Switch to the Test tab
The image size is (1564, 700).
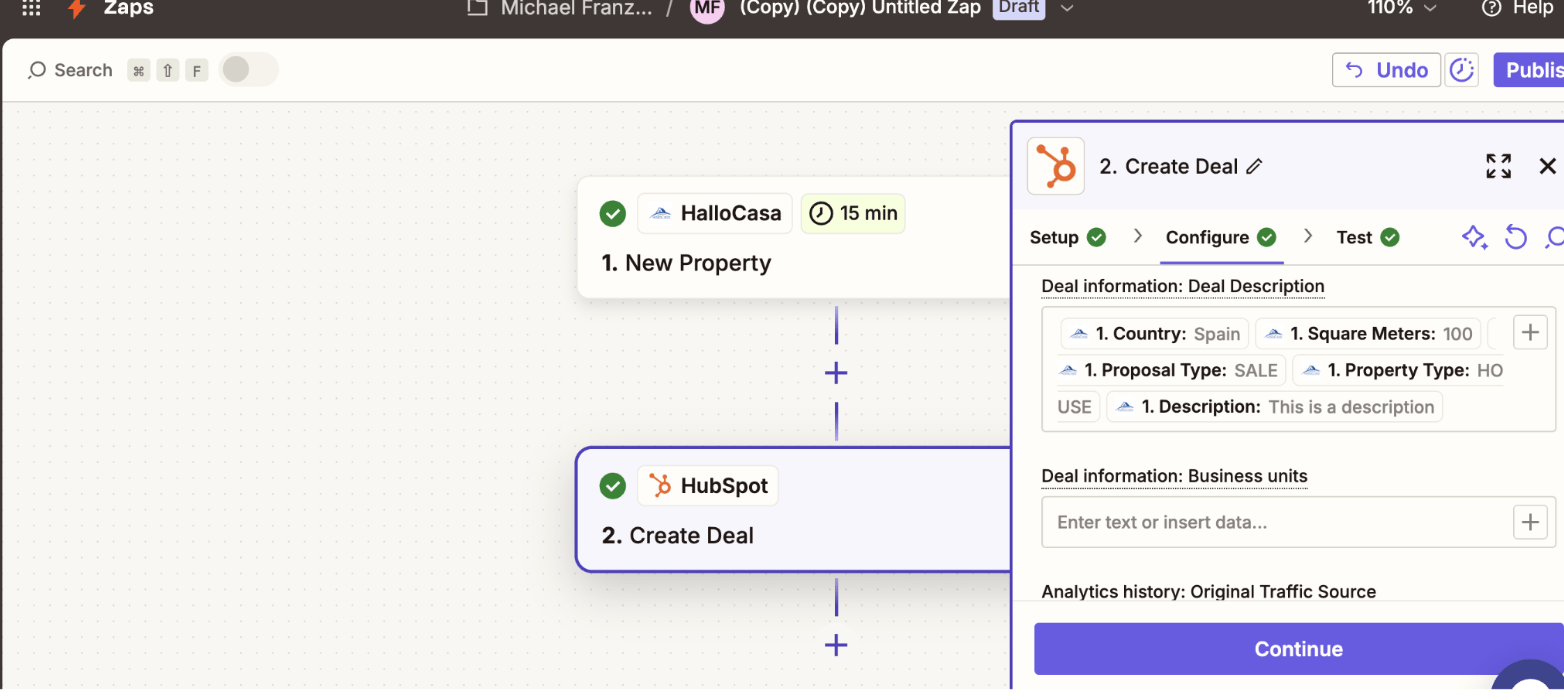(1367, 237)
